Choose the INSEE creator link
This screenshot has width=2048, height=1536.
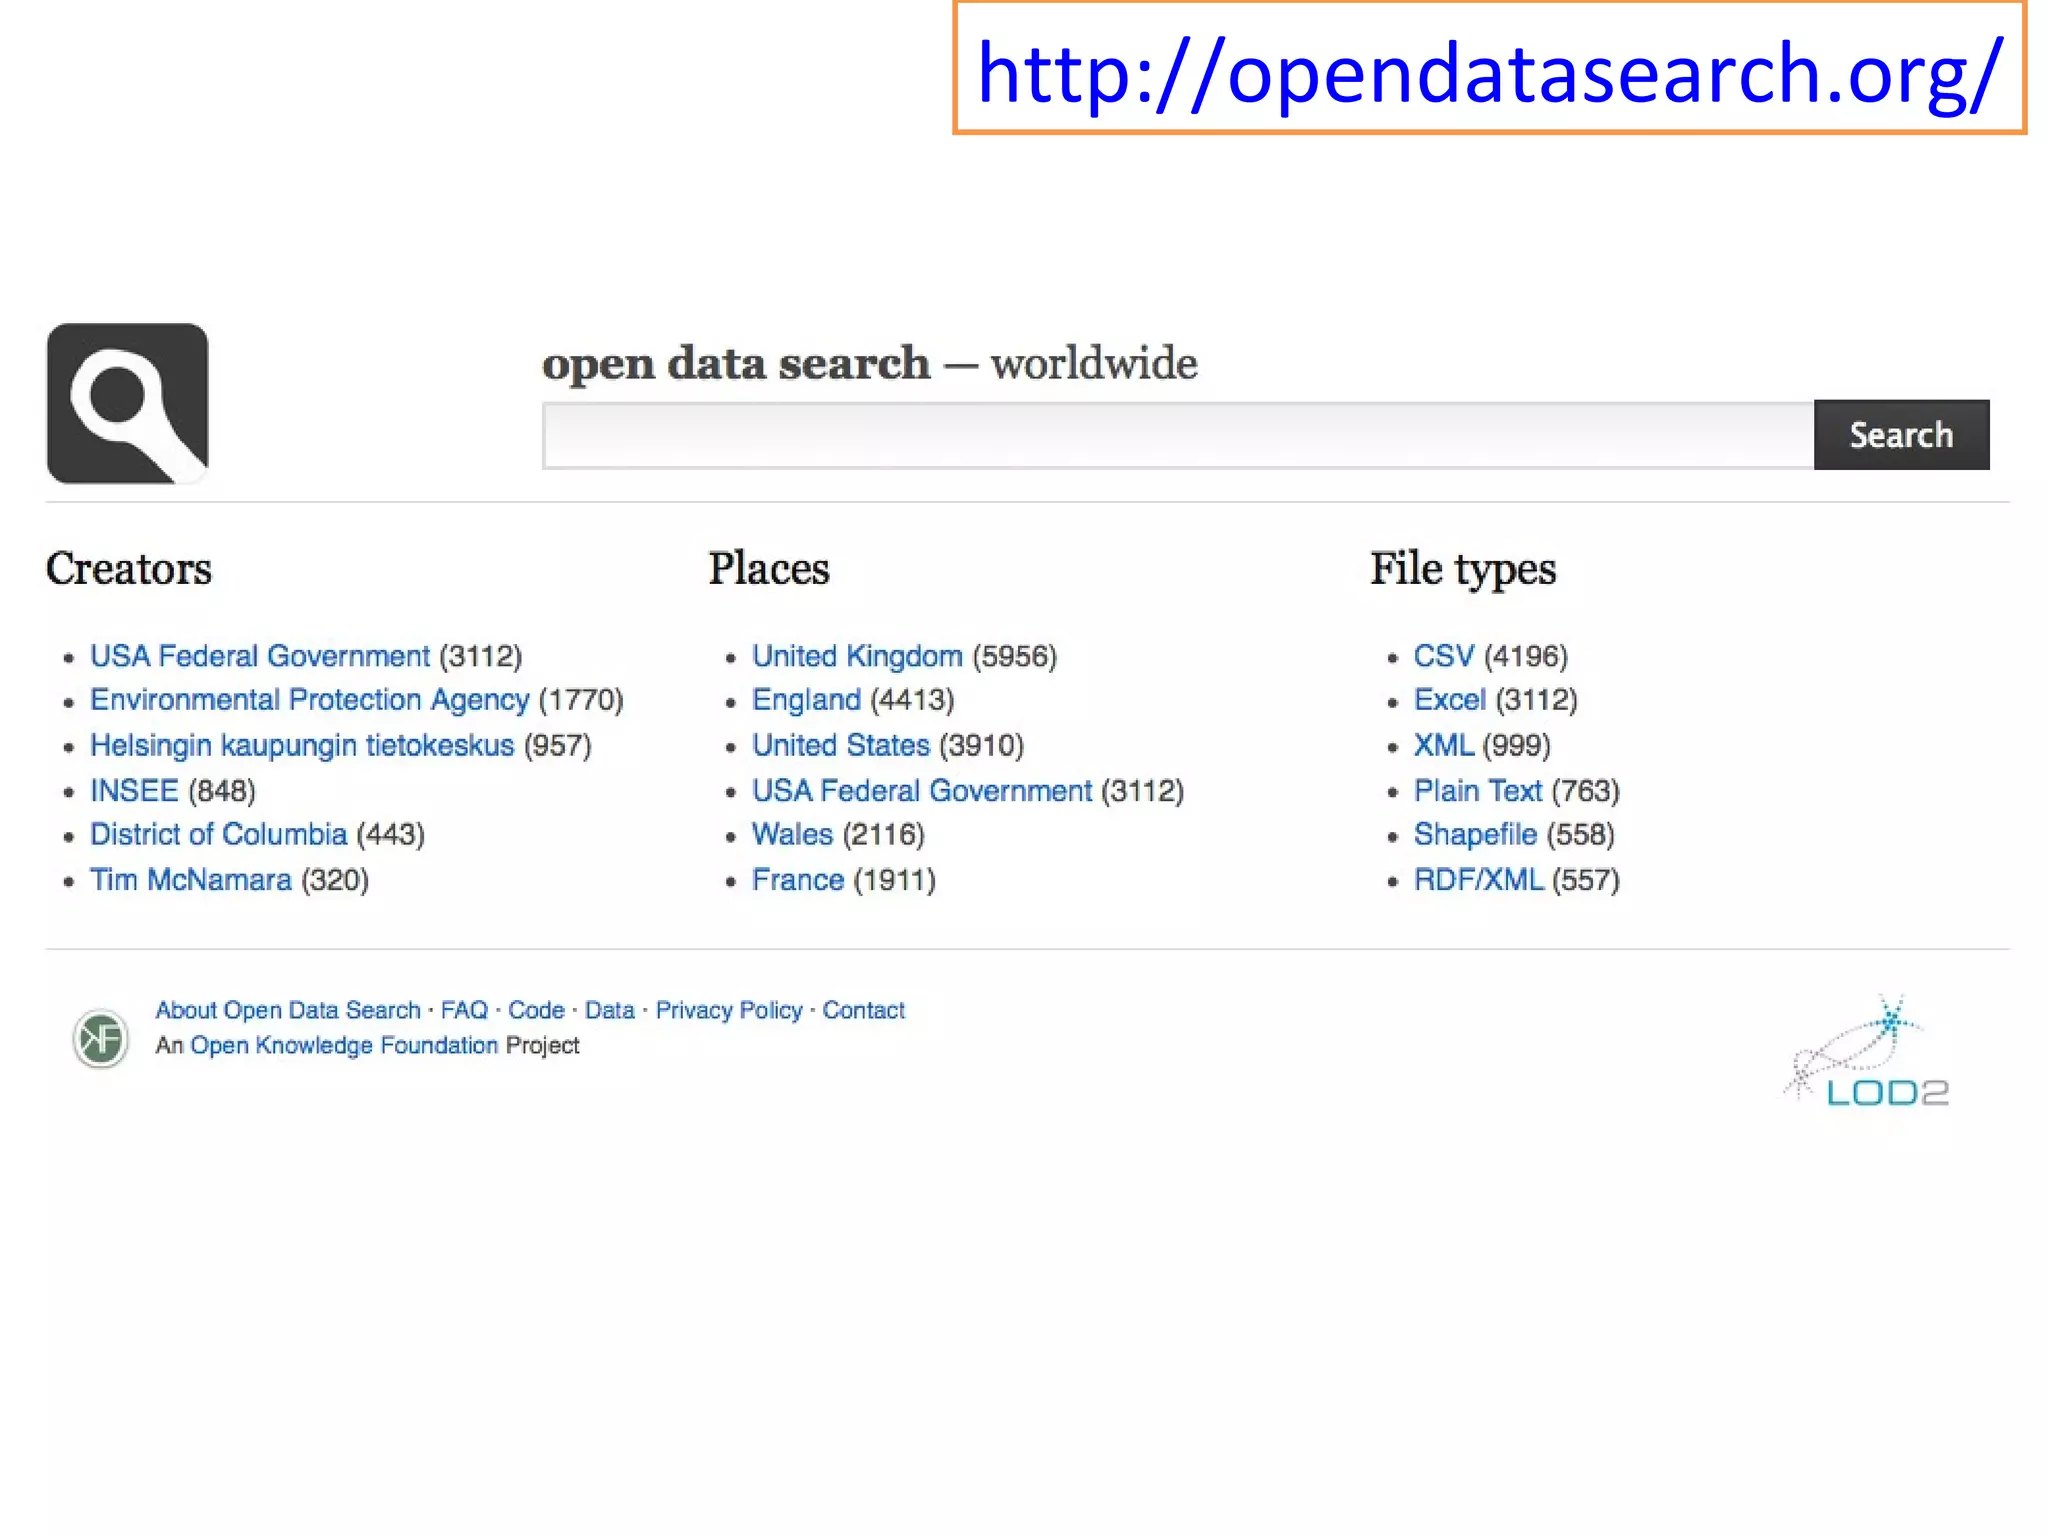134,791
